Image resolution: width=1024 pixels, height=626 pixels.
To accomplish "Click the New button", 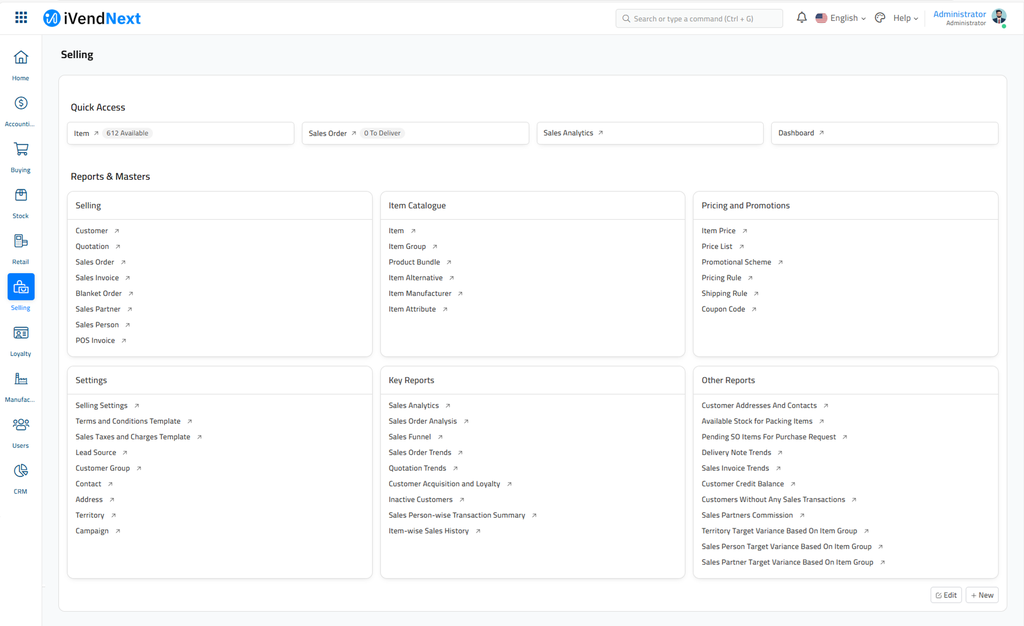I will 982,595.
